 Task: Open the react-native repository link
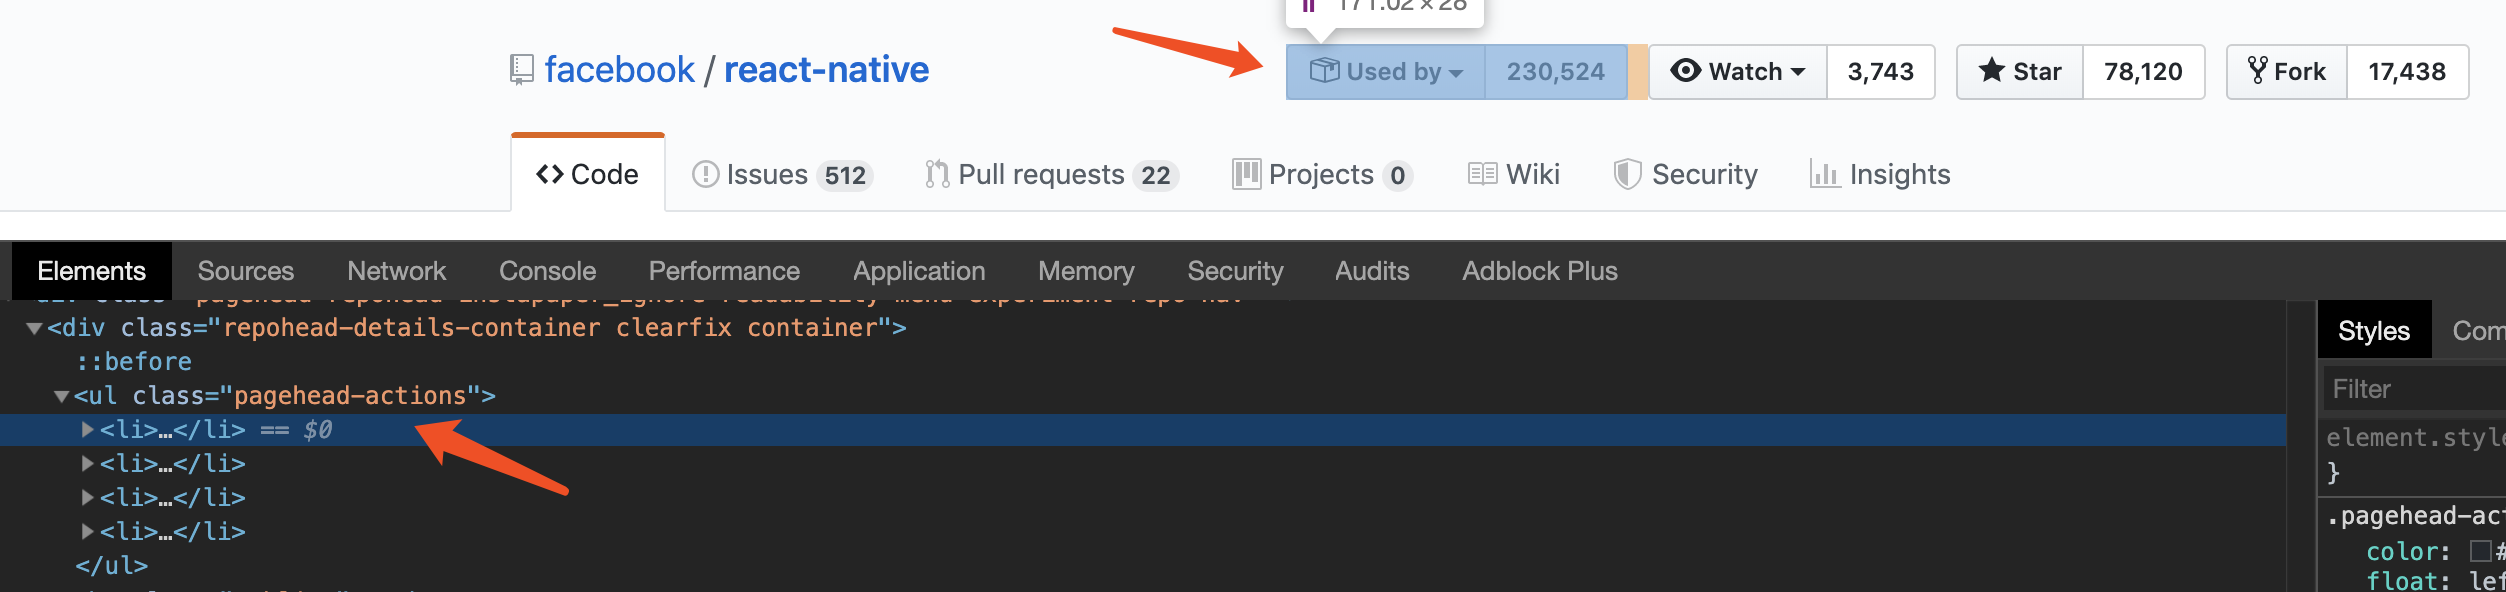tap(826, 69)
